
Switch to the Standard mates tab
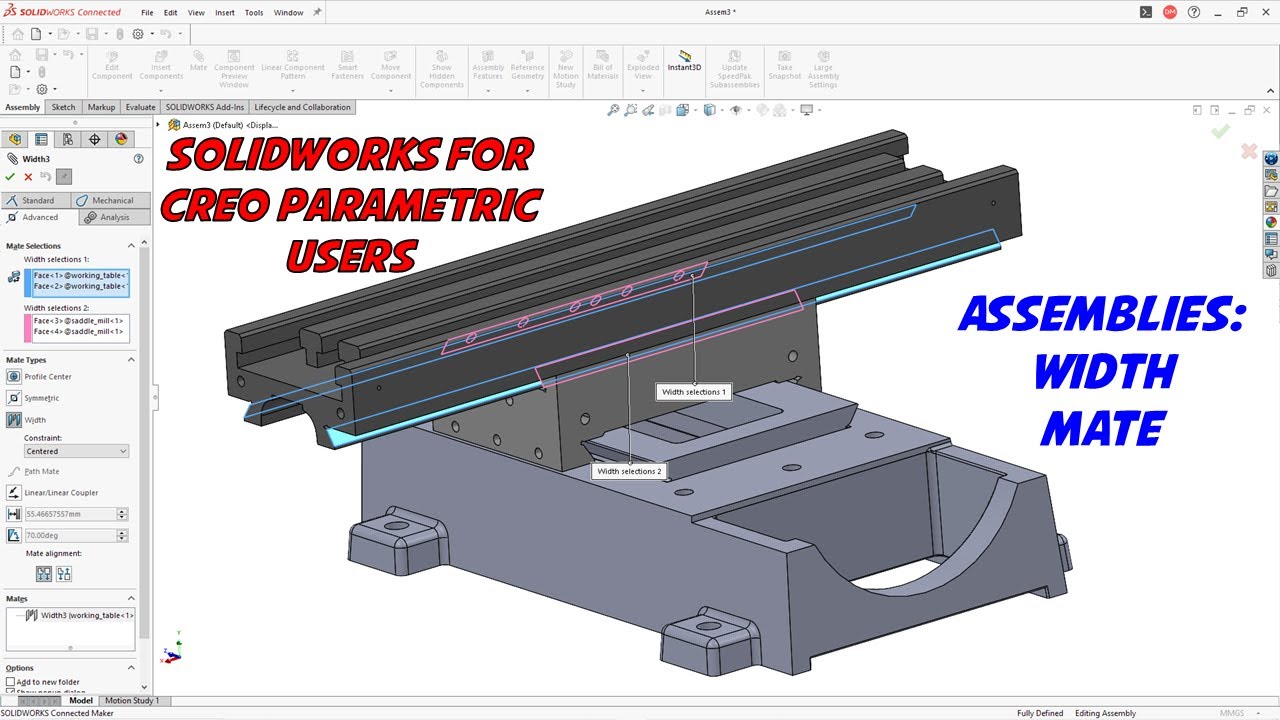[x=37, y=200]
